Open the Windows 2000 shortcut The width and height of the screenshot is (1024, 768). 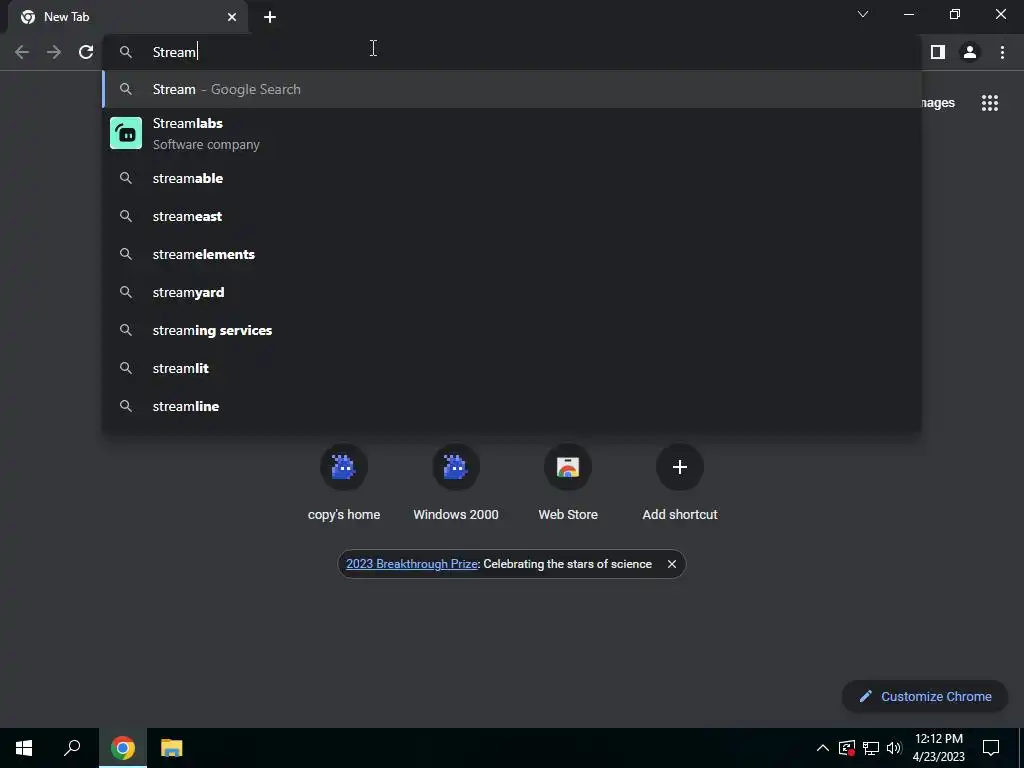[456, 482]
